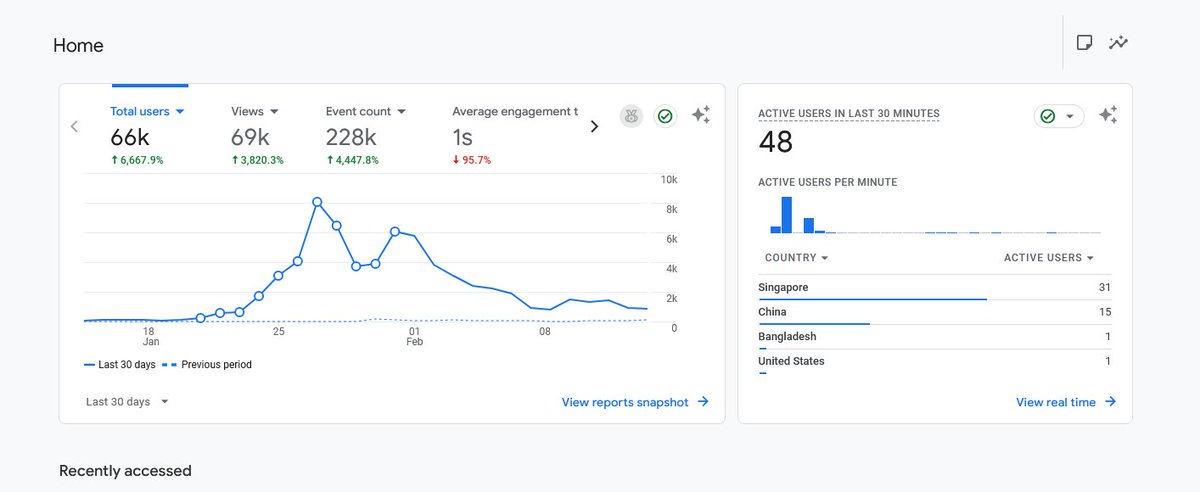
Task: Open the Insights sparkline icon
Action: click(x=1118, y=42)
